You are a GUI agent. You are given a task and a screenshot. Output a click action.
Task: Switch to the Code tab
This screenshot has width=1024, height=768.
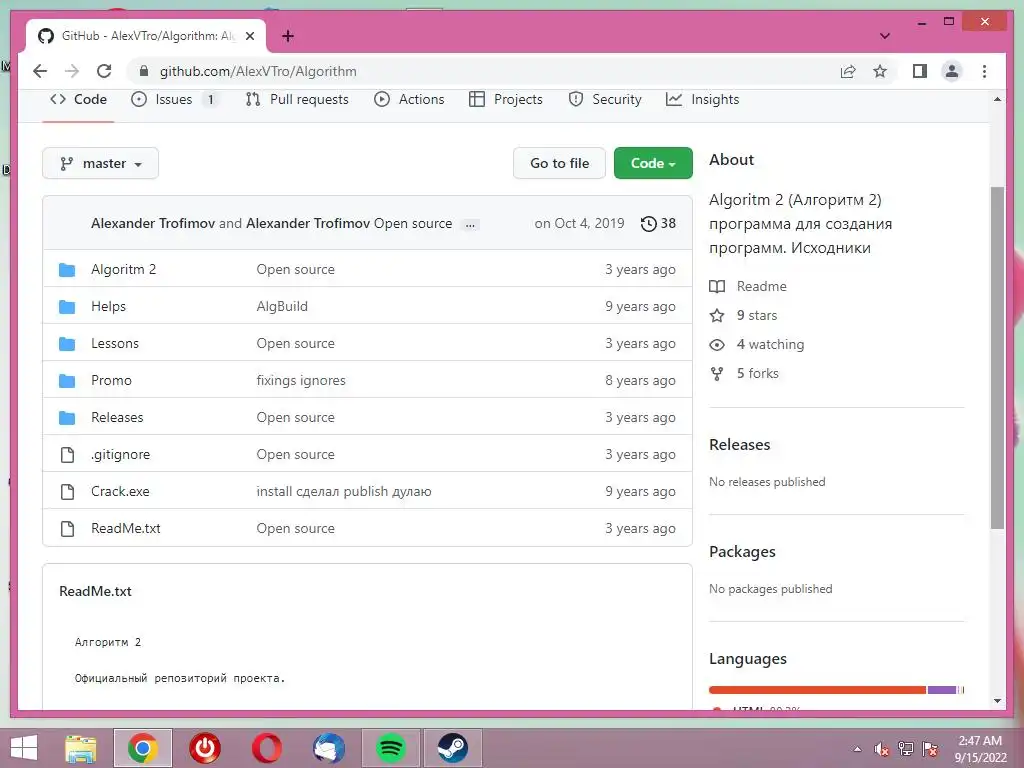[78, 99]
